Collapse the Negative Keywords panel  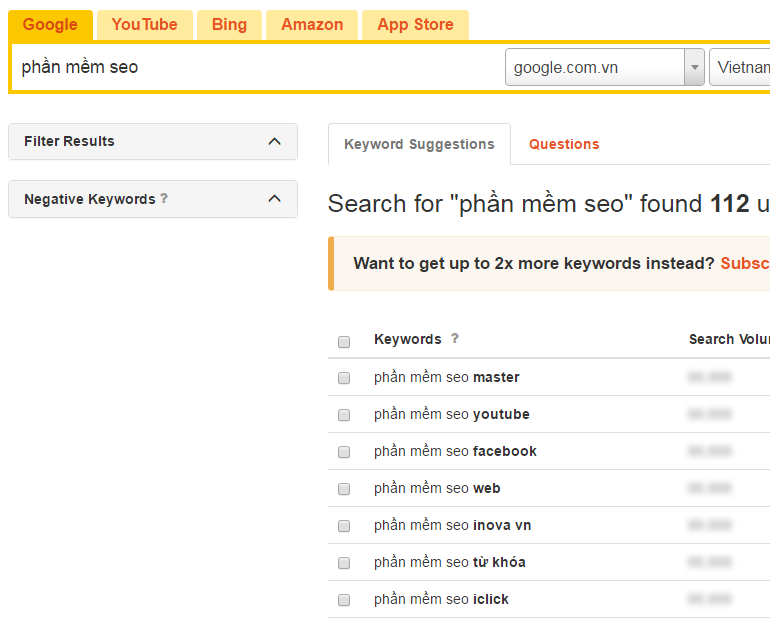[x=274, y=199]
